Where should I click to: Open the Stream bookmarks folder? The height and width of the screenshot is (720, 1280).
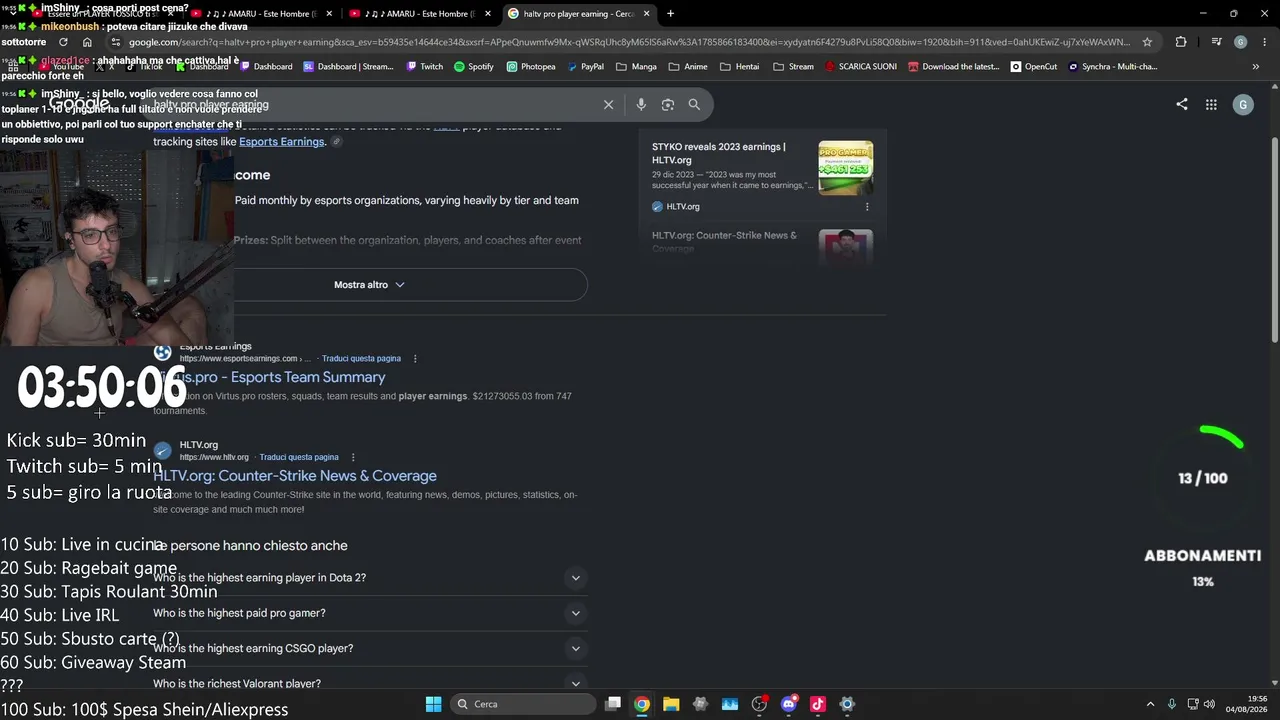point(793,67)
